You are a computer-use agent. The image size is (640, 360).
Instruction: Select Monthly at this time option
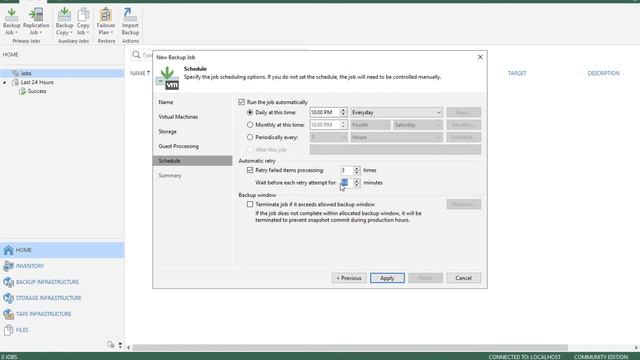[x=250, y=124]
